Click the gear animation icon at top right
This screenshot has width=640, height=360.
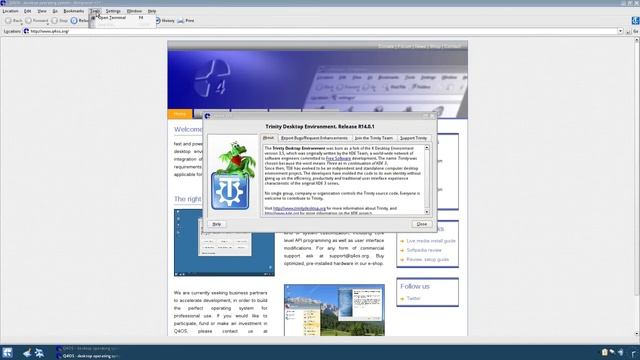(636, 20)
